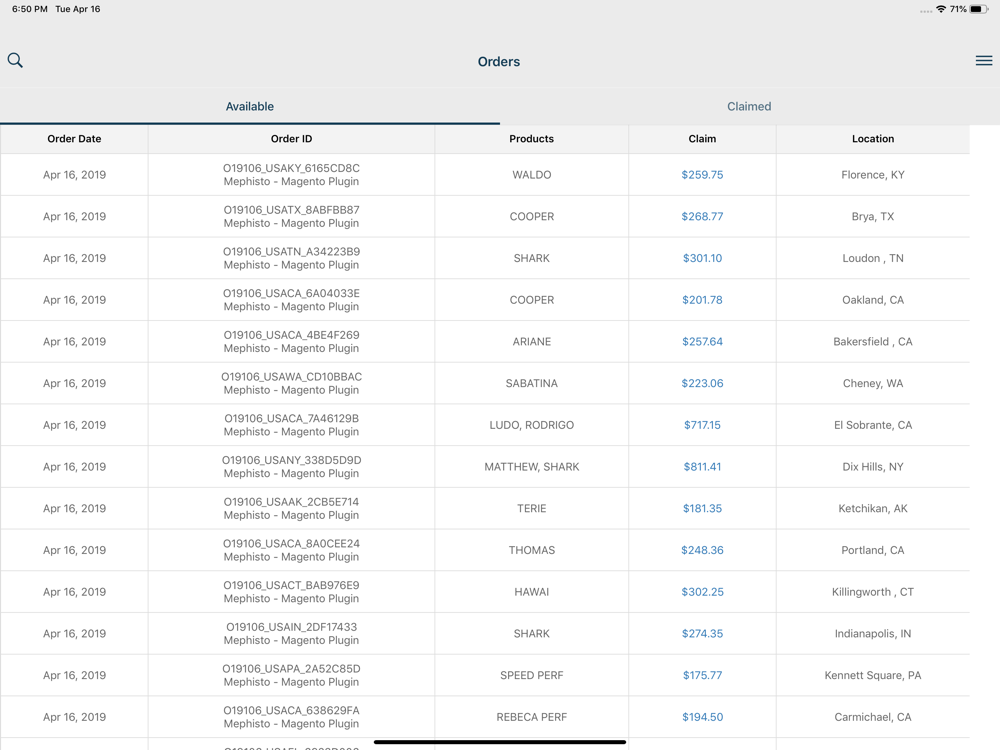
Task: Tap the Wi-Fi status icon
Action: coord(941,9)
